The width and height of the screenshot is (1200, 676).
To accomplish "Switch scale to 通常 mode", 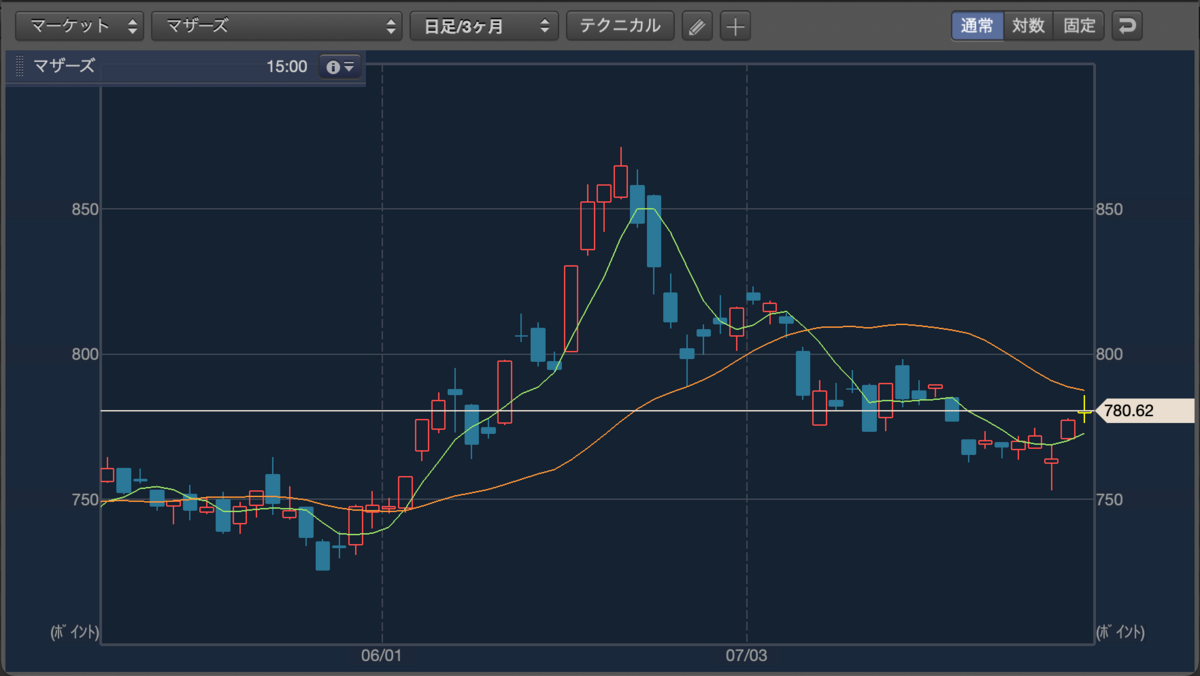I will coord(977,26).
